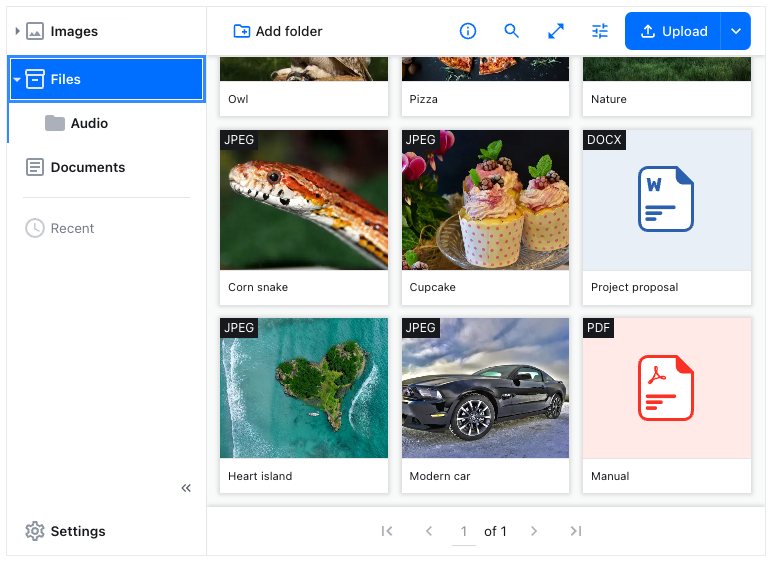Click the info icon in toolbar
Viewport: 770px width, 561px height.
pos(468,31)
